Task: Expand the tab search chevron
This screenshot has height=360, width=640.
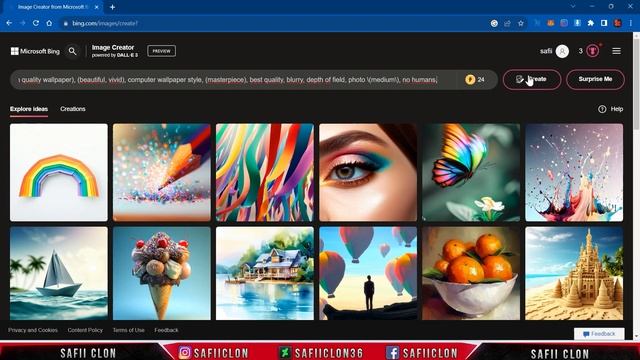Action: point(573,7)
